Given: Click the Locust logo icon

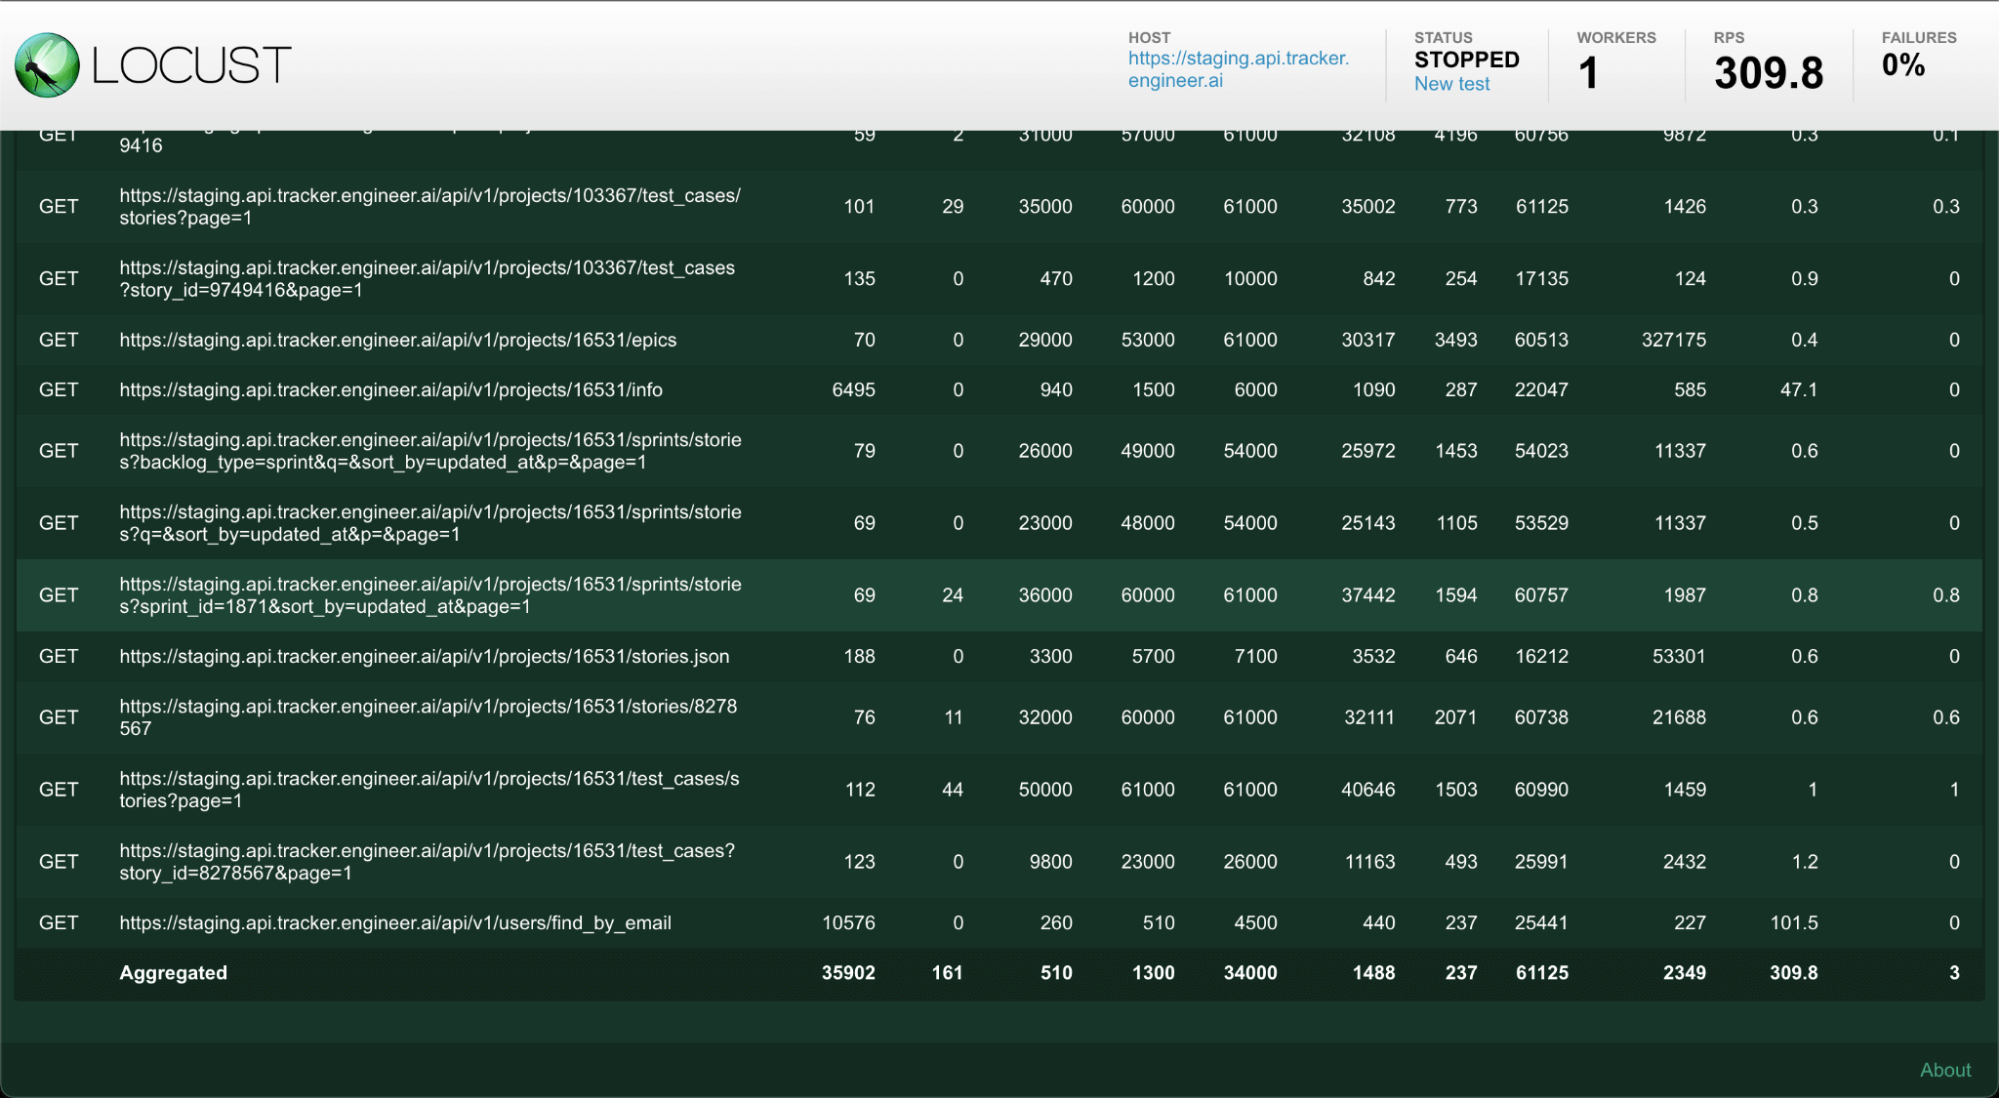Looking at the screenshot, I should pyautogui.click(x=47, y=65).
